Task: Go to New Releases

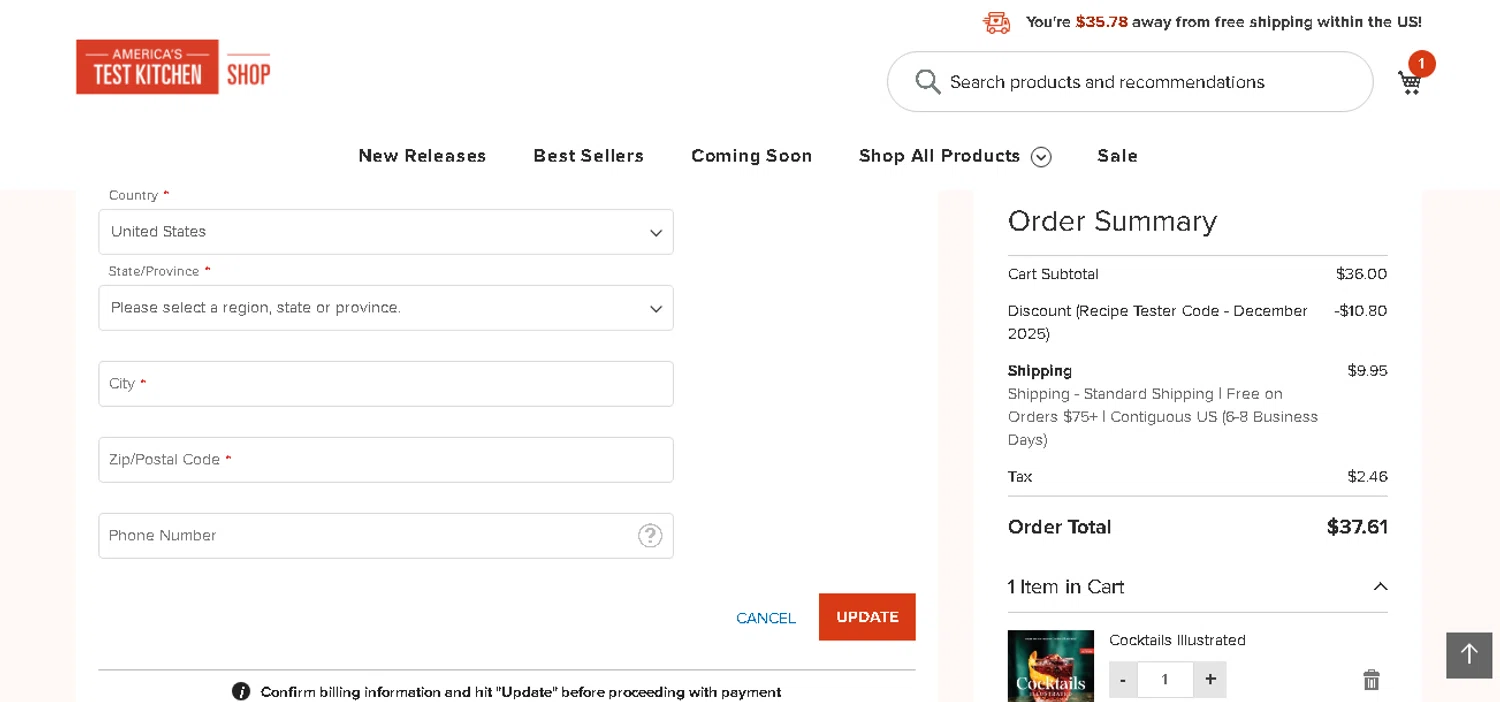Action: [x=422, y=156]
